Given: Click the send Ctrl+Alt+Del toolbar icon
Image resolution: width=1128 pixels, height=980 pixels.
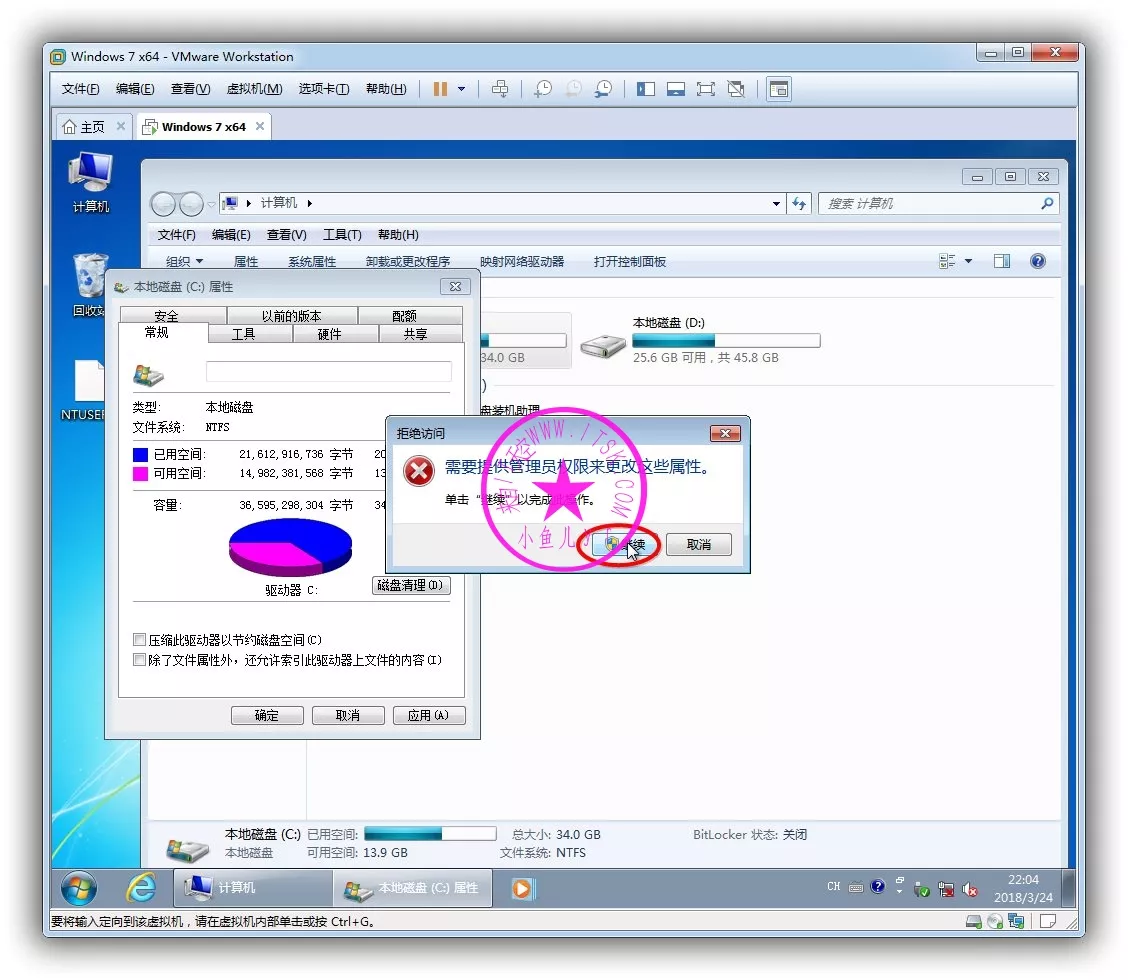Looking at the screenshot, I should pyautogui.click(x=500, y=89).
